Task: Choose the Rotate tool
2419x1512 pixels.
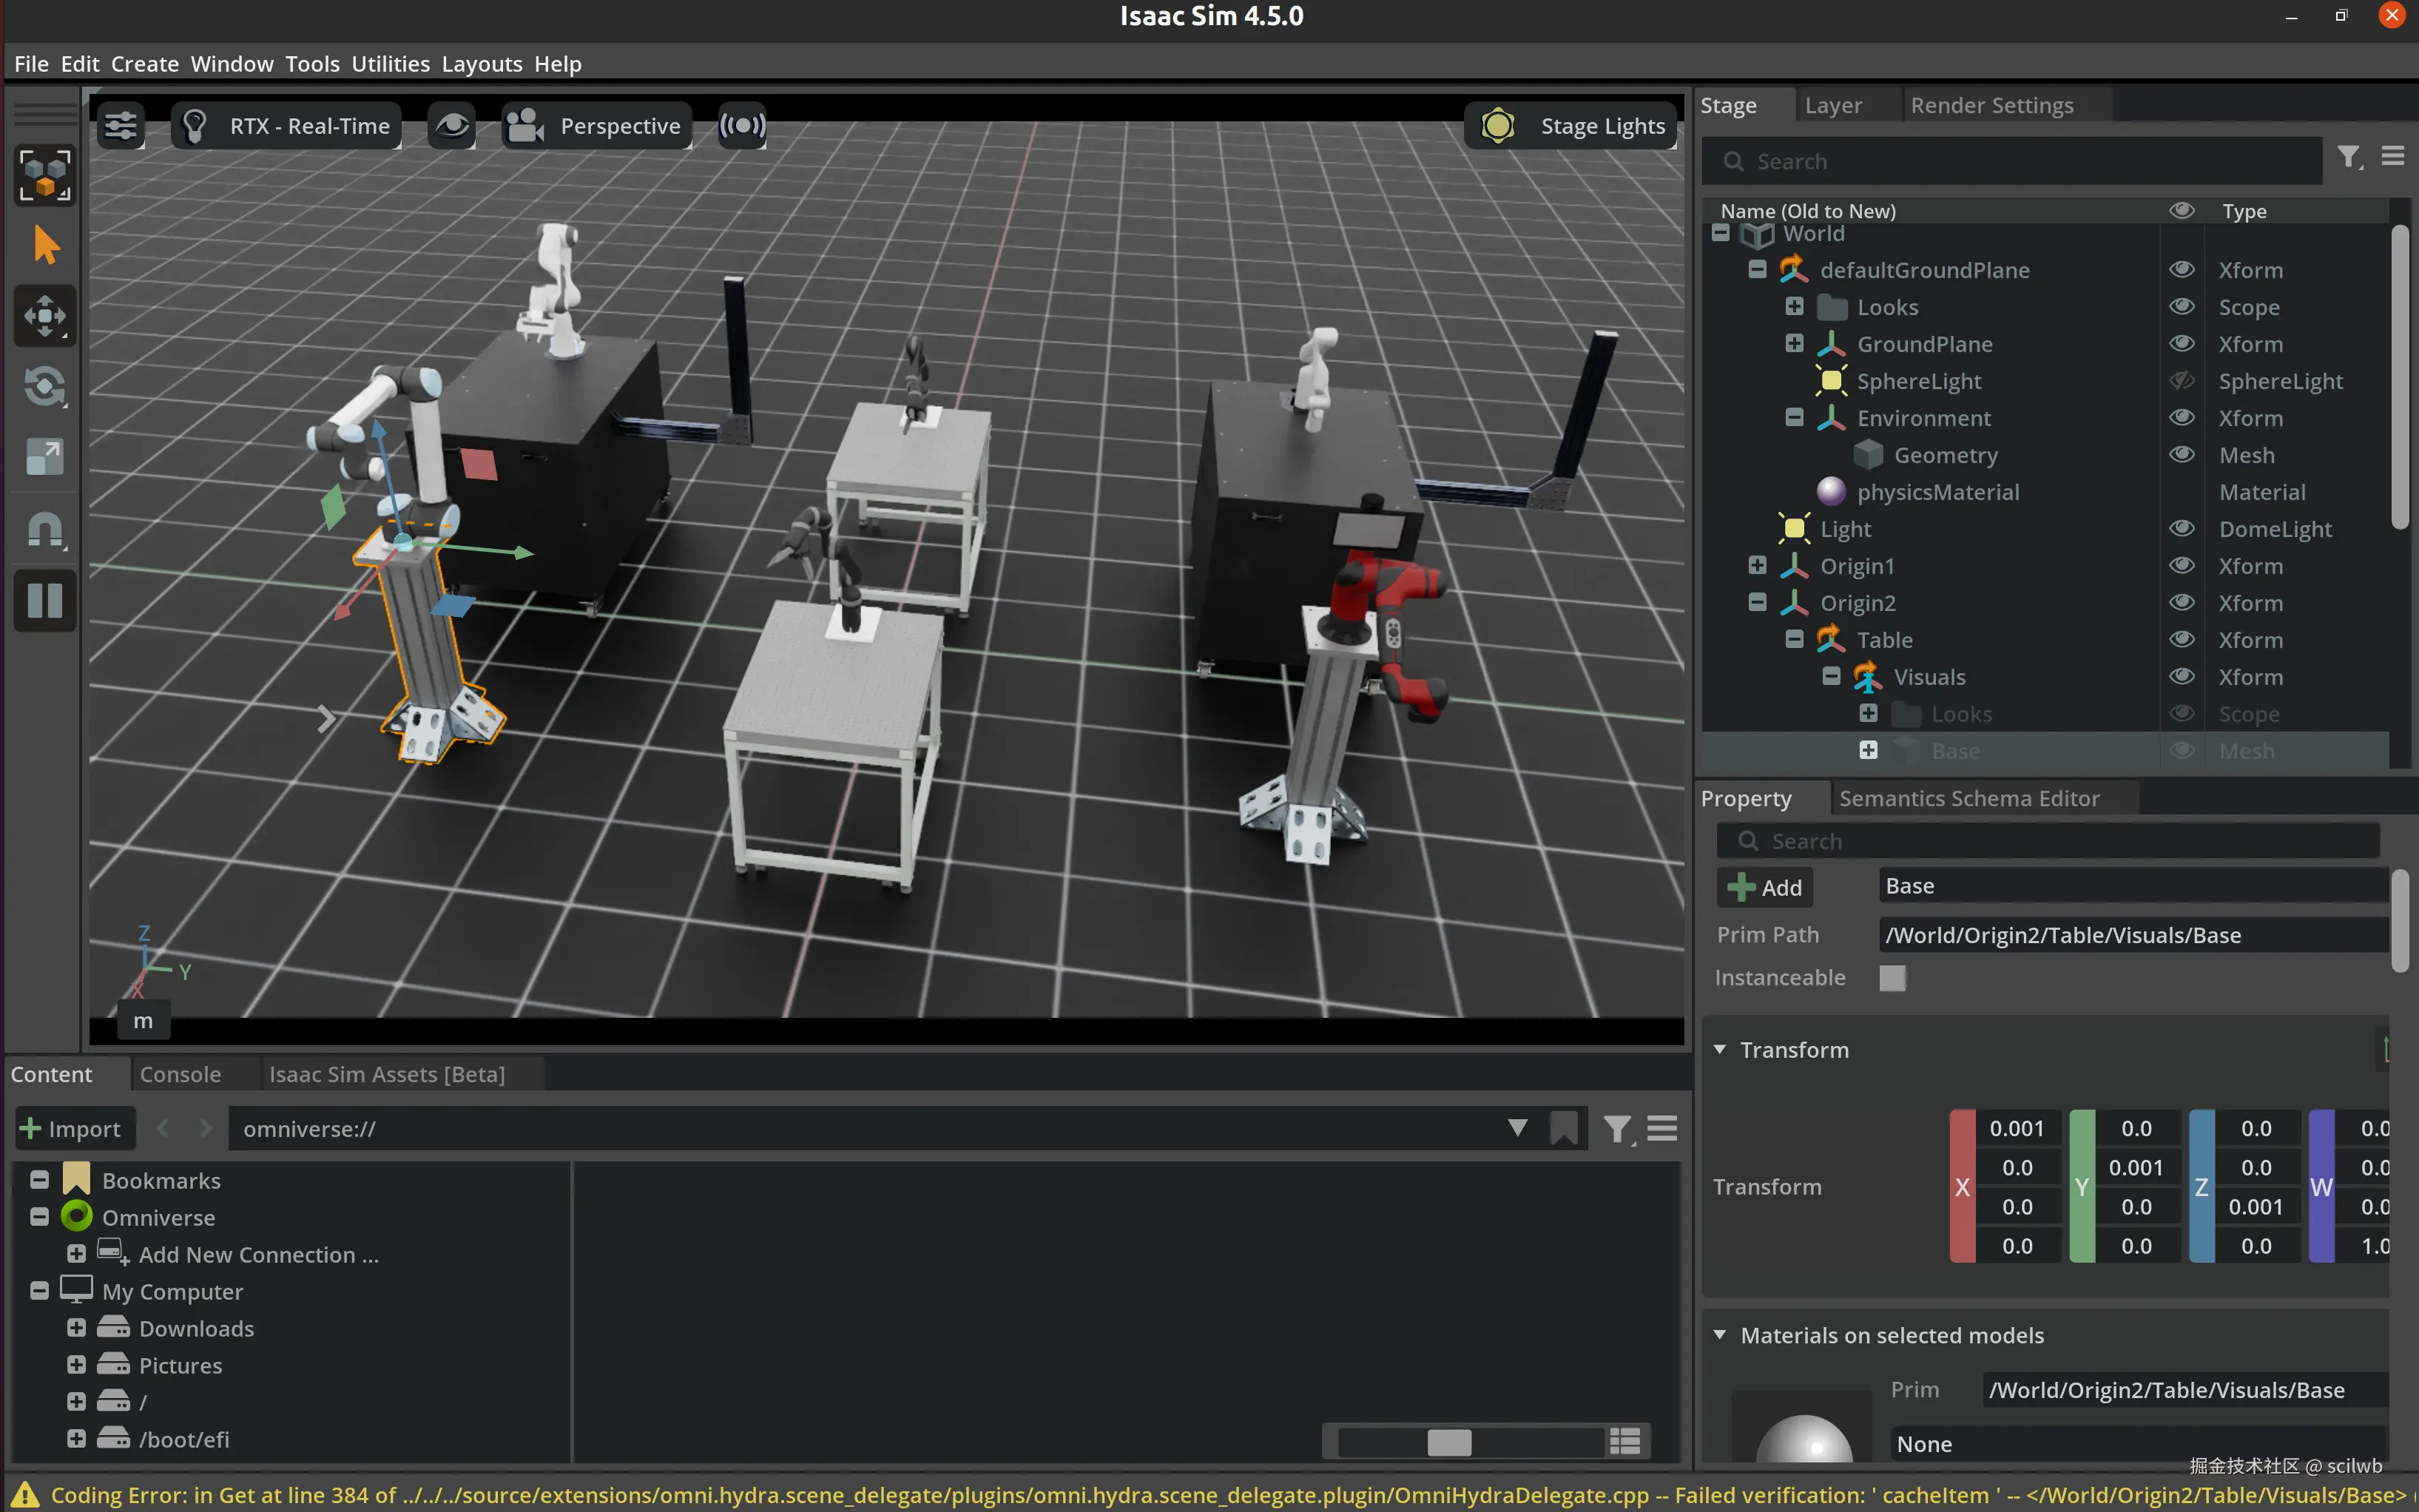Action: (x=45, y=387)
